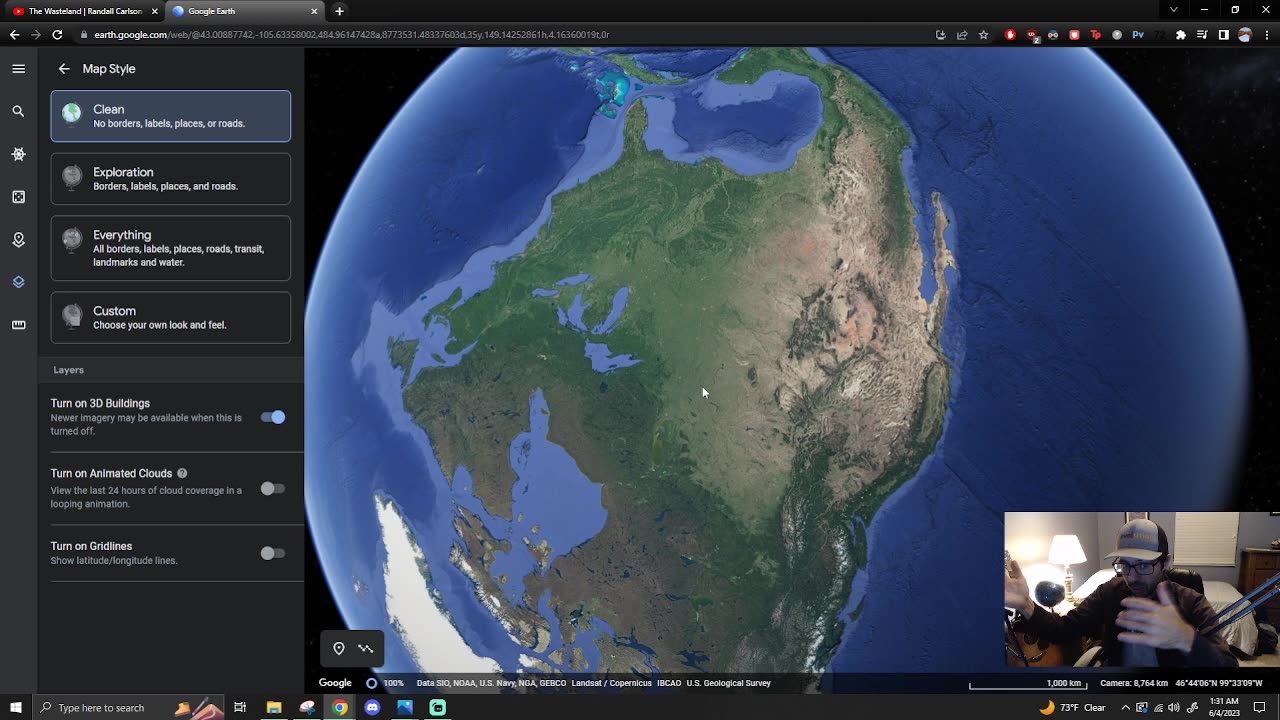Viewport: 1280px width, 720px height.
Task: Select the Everything map style
Action: pyautogui.click(x=171, y=248)
